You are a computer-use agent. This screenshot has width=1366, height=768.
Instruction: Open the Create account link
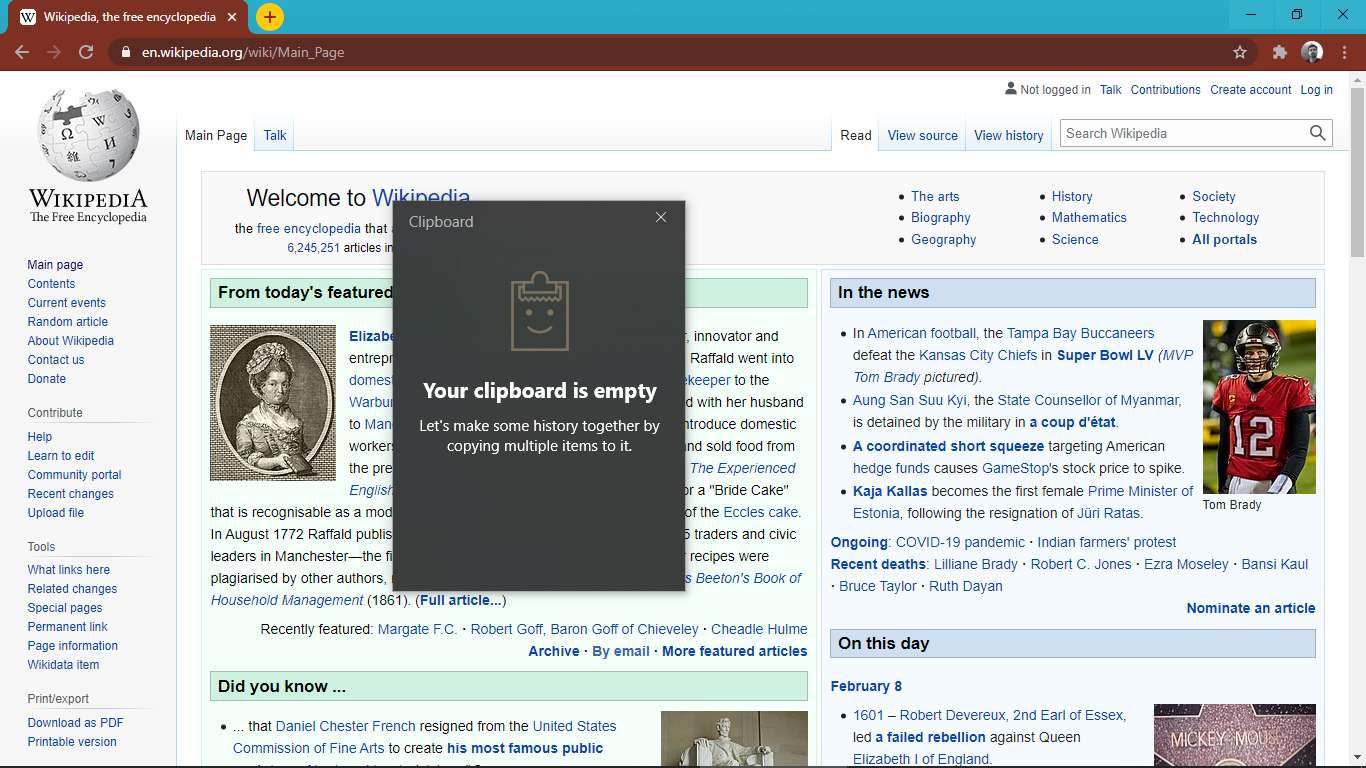coord(1250,90)
